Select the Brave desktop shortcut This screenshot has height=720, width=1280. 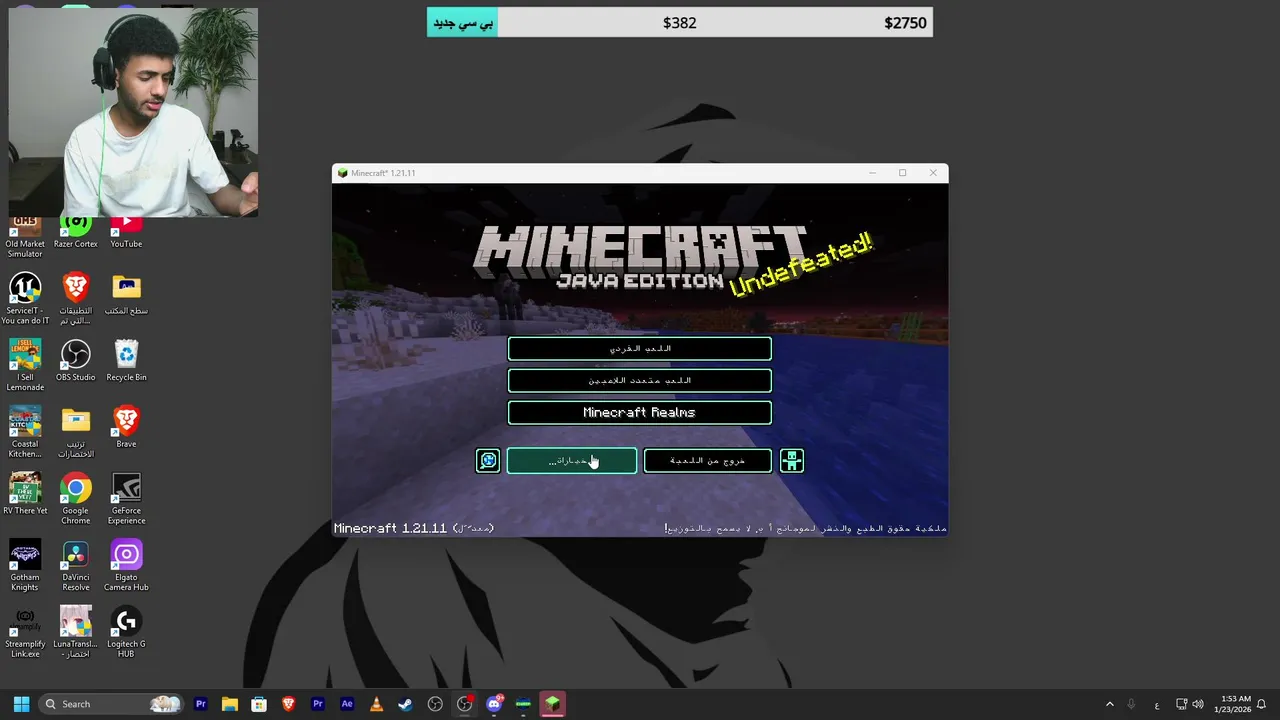(126, 427)
